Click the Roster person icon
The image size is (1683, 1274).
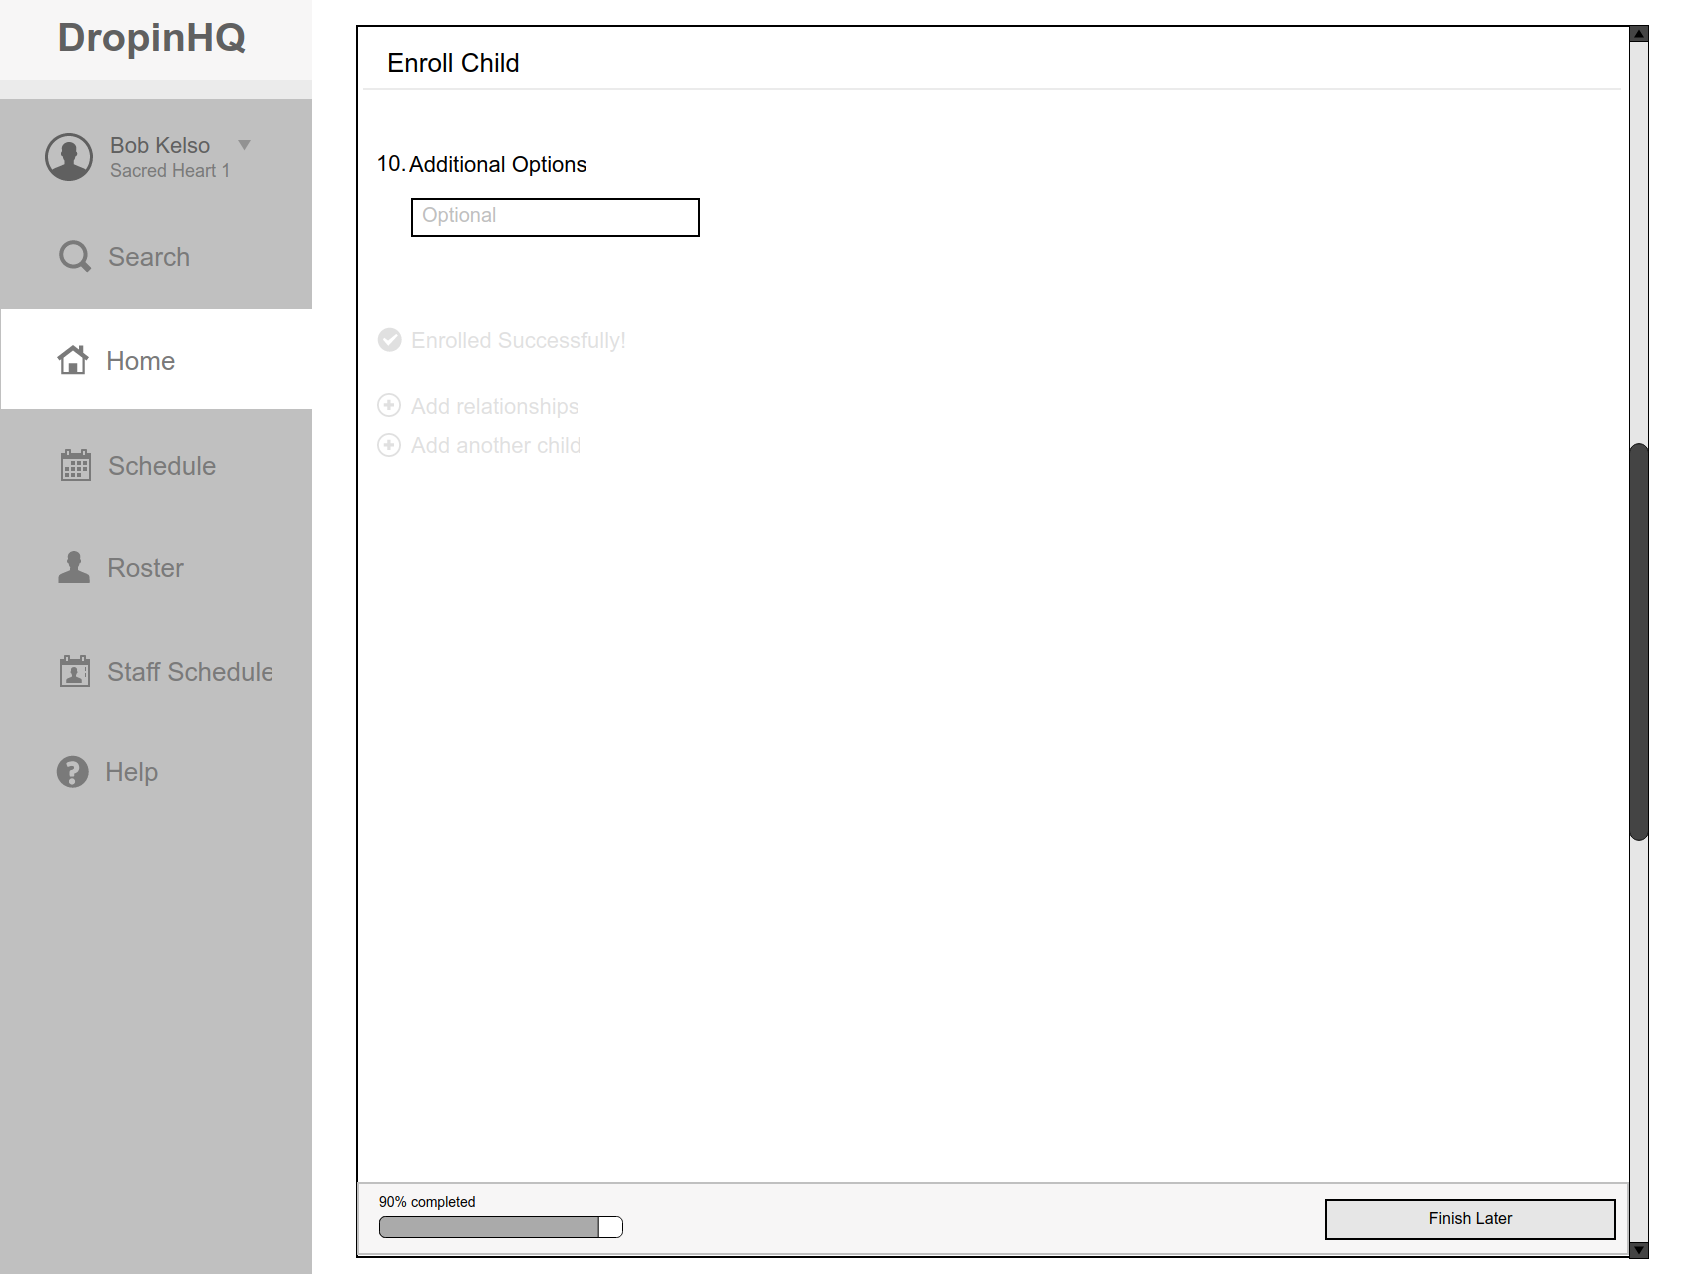[x=74, y=567]
